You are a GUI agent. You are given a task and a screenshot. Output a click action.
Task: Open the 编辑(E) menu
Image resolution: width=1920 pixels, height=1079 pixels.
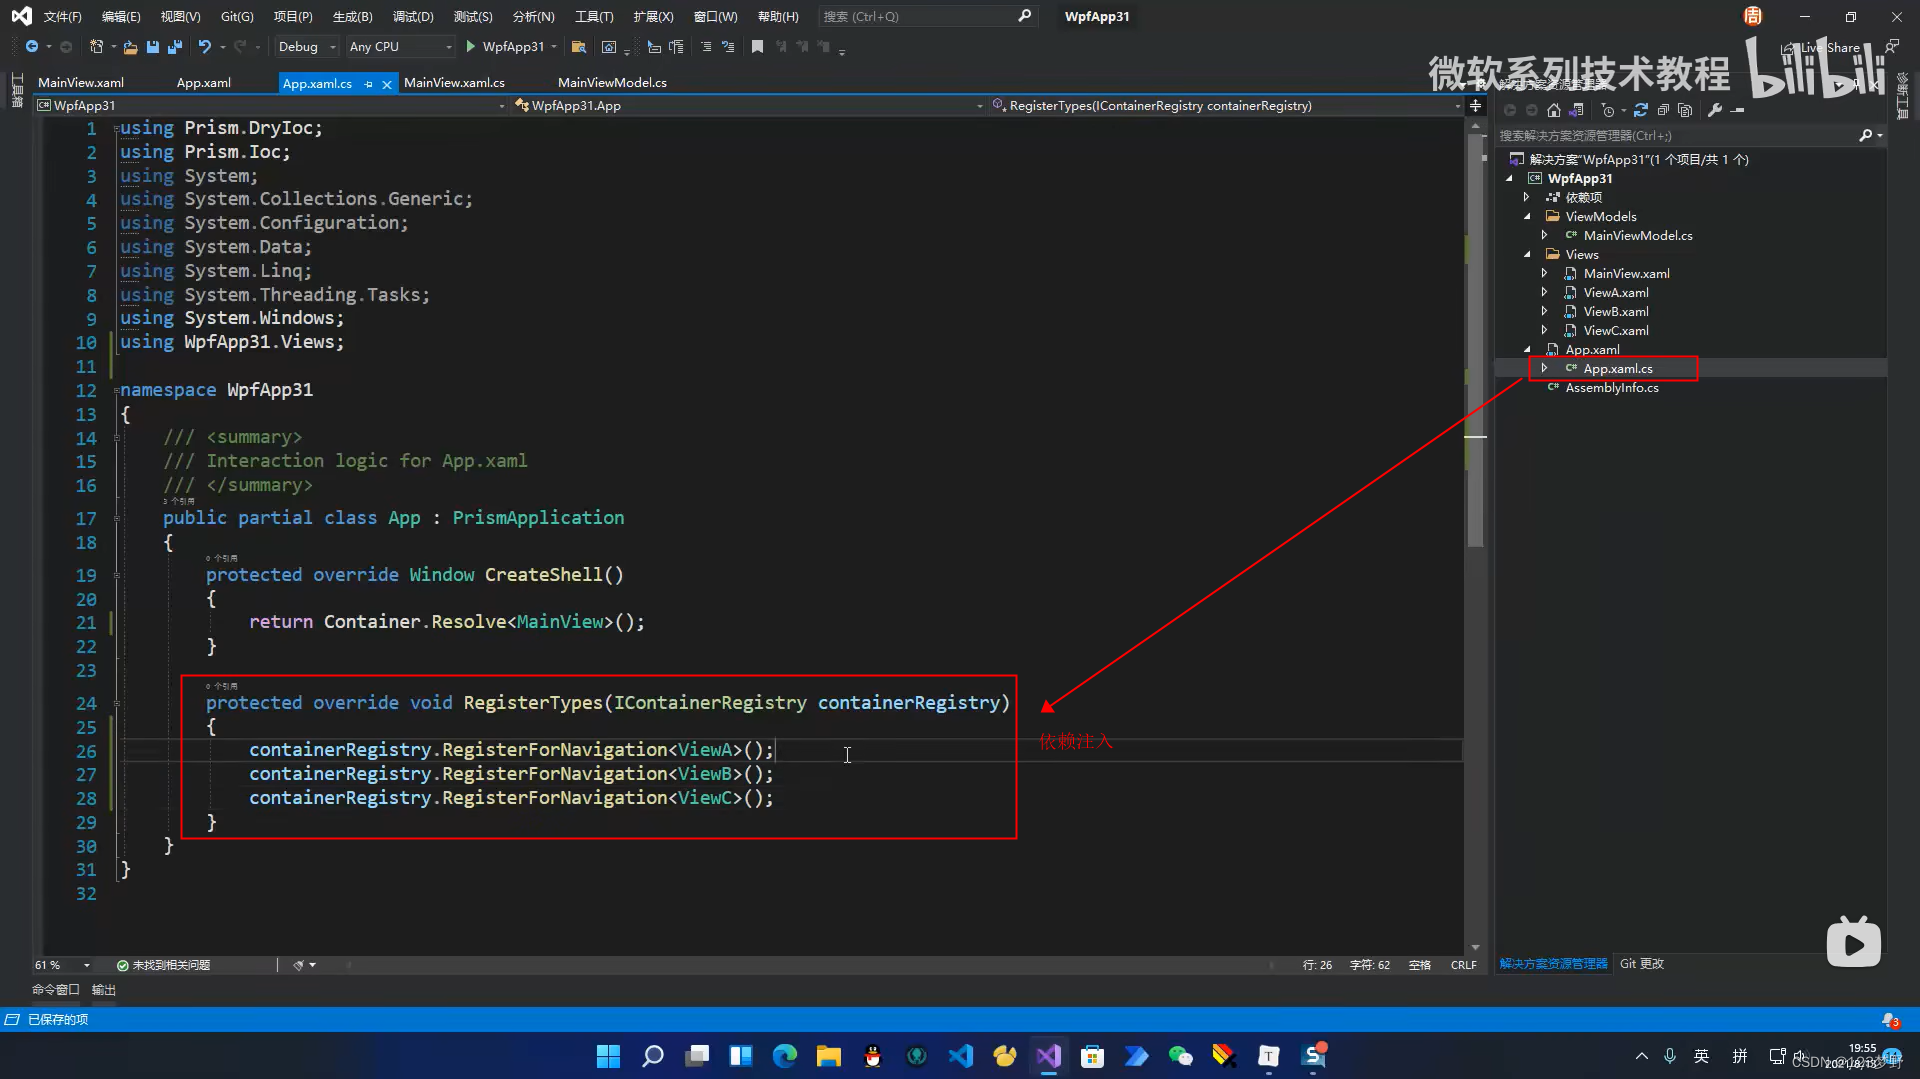click(121, 17)
